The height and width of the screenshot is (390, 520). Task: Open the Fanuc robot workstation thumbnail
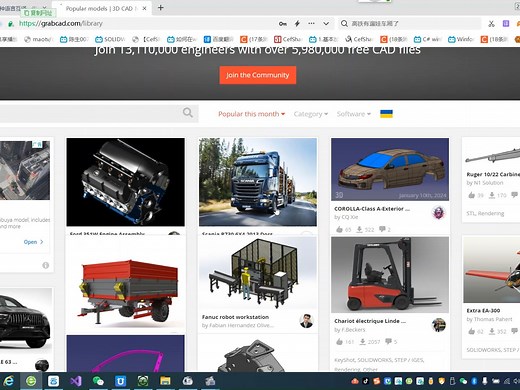click(x=258, y=273)
